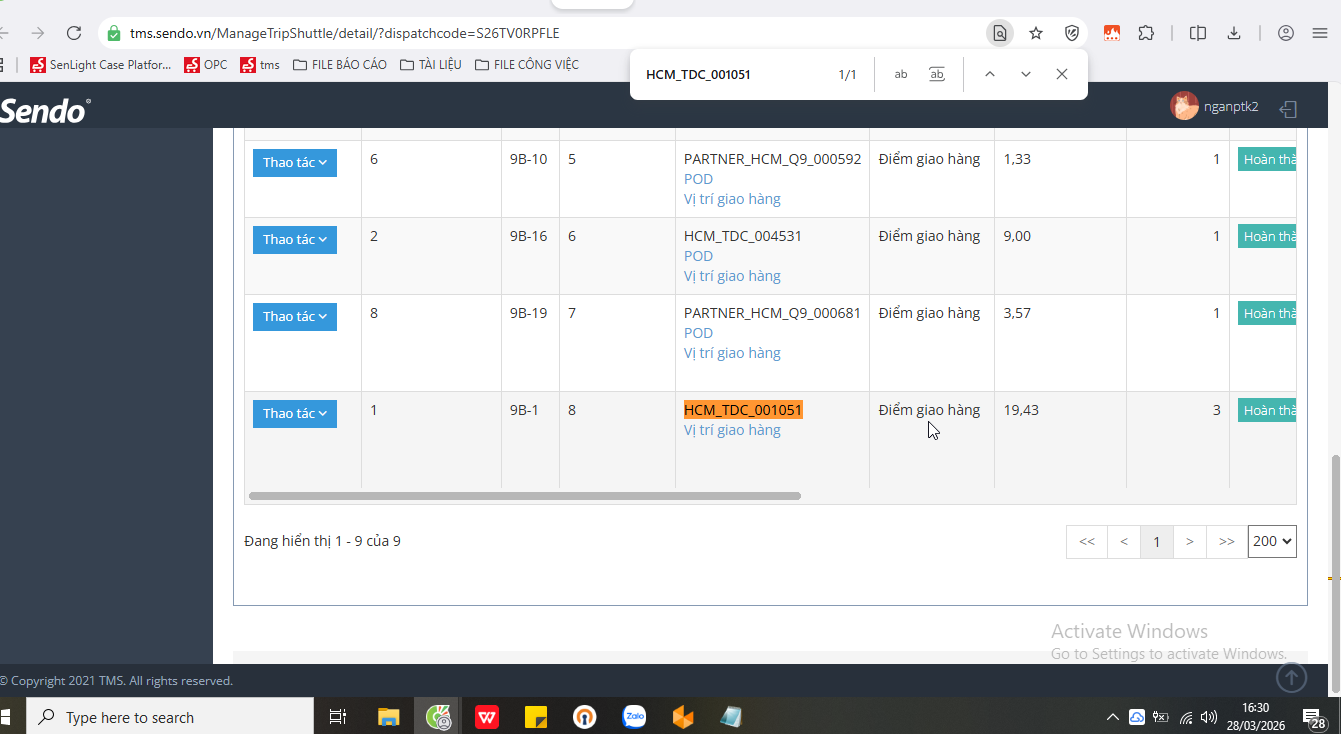The width and height of the screenshot is (1341, 734).
Task: Click the find bar search text field
Action: pyautogui.click(x=735, y=74)
